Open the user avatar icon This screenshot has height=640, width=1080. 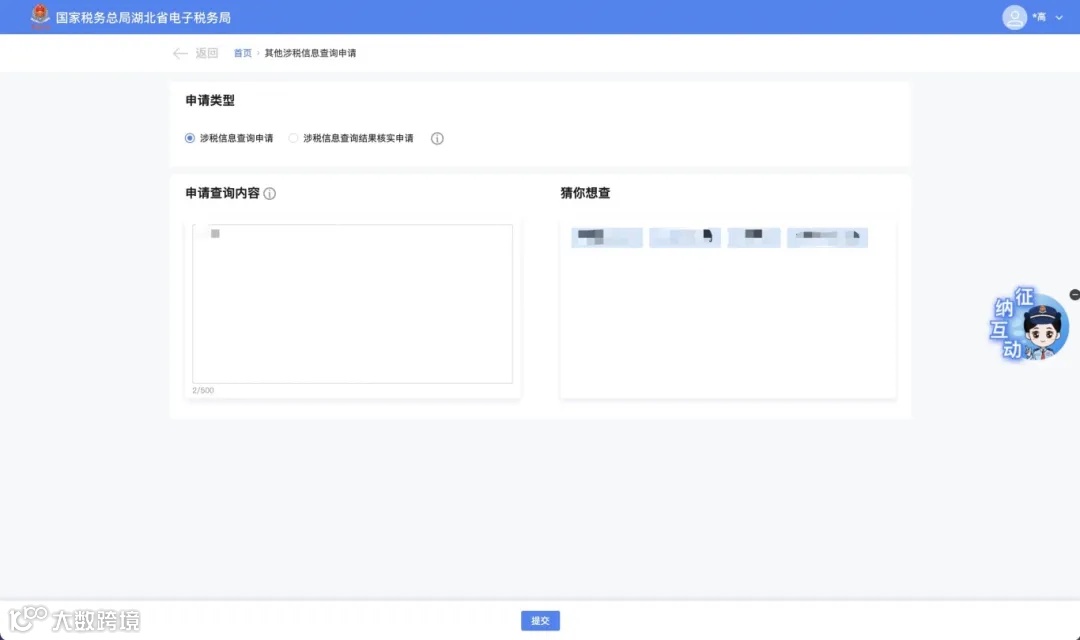(1014, 17)
